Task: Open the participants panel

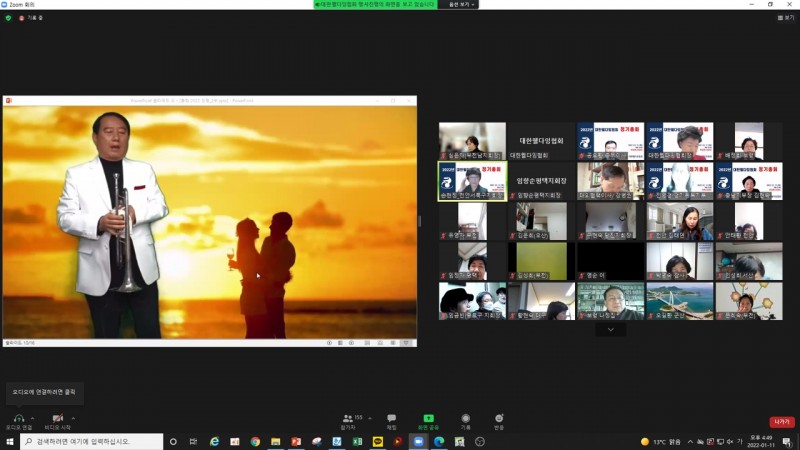Action: (348, 418)
